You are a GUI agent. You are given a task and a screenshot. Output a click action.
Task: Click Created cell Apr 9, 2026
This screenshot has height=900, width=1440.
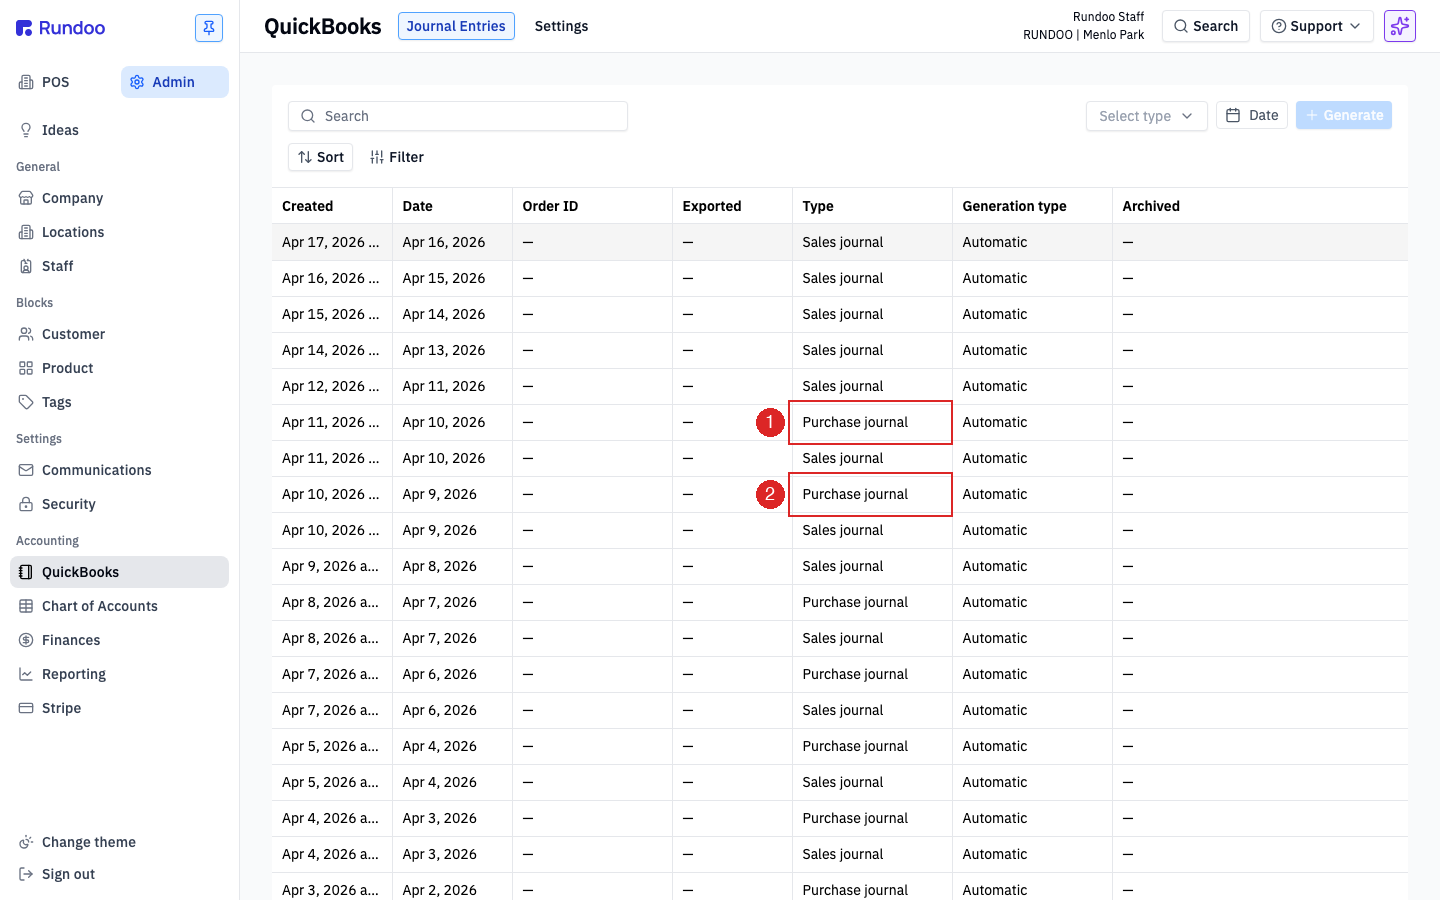[x=331, y=566]
